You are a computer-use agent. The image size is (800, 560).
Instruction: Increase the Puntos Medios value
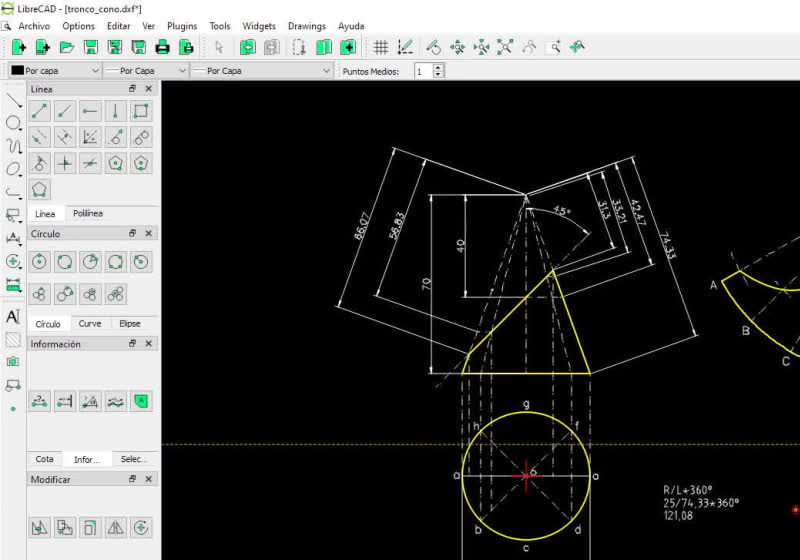point(438,68)
